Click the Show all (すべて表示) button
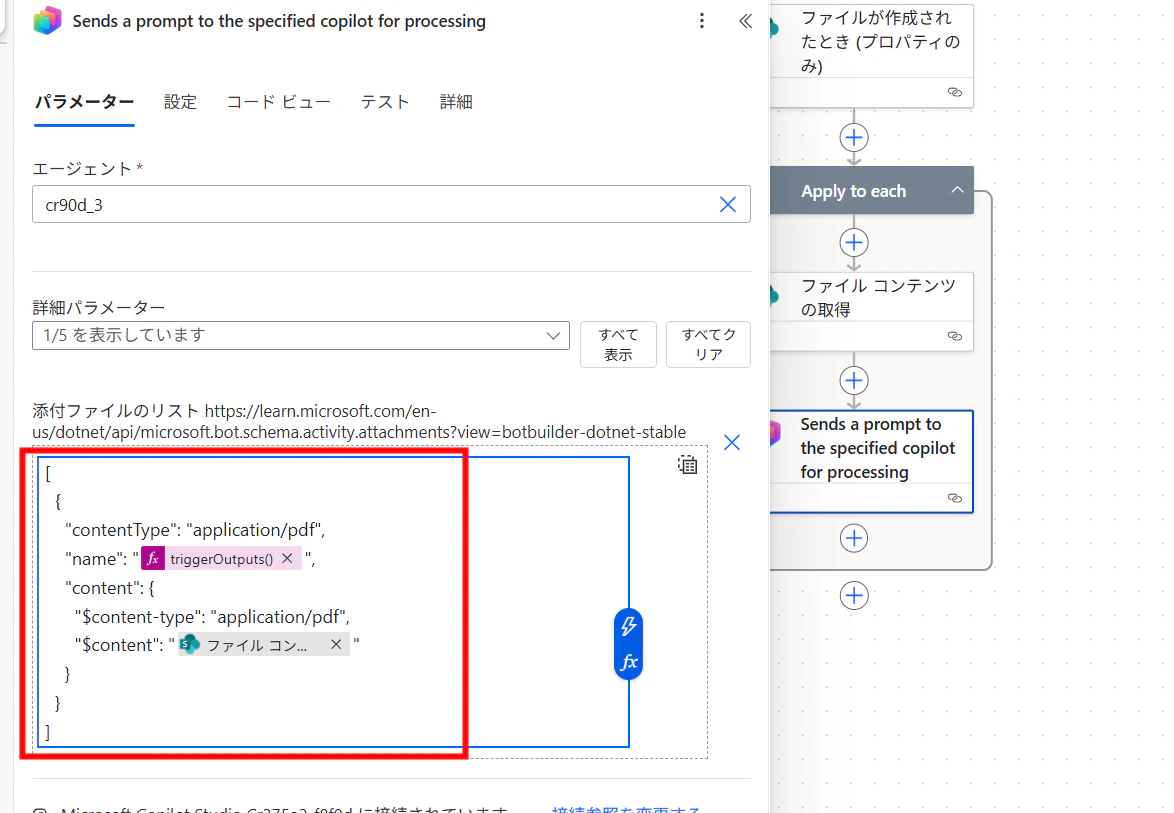Viewport: 1174px width, 813px height. 618,344
